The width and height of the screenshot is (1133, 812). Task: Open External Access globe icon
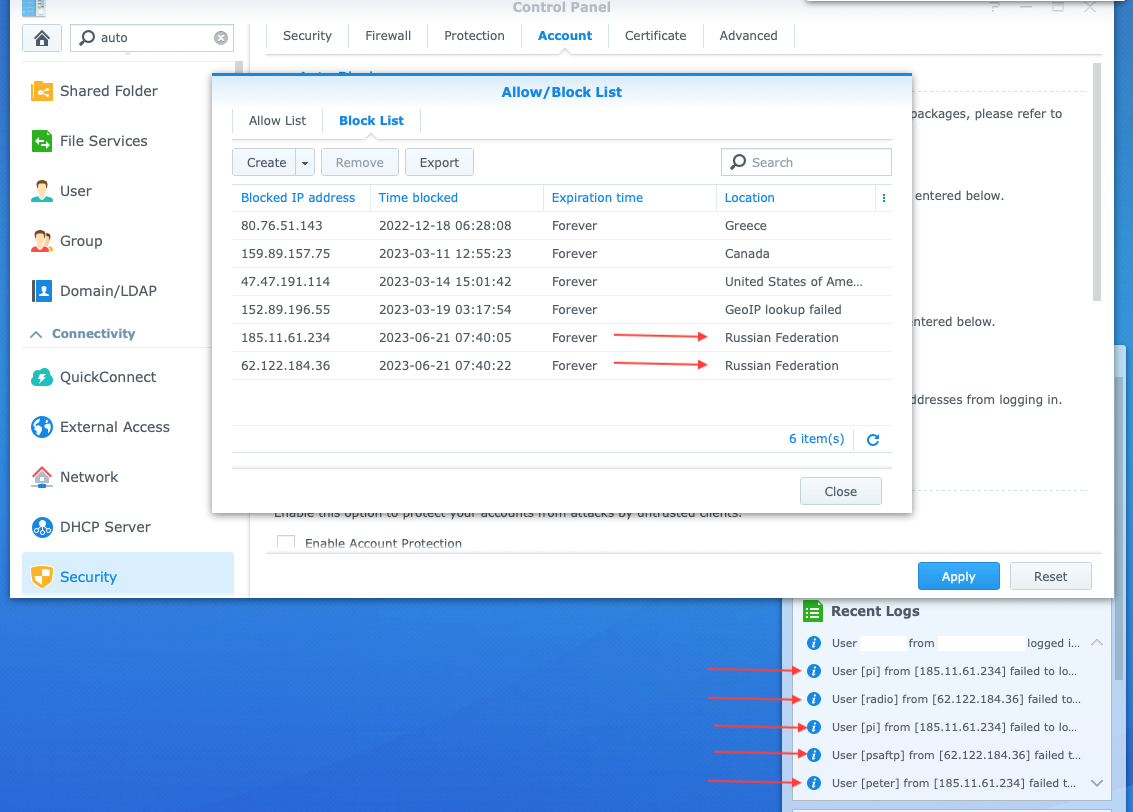click(42, 427)
